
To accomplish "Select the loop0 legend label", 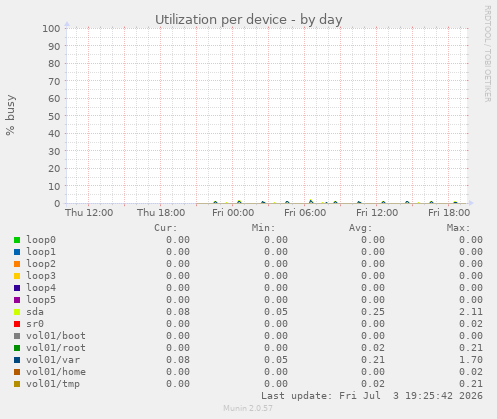I will click(41, 240).
